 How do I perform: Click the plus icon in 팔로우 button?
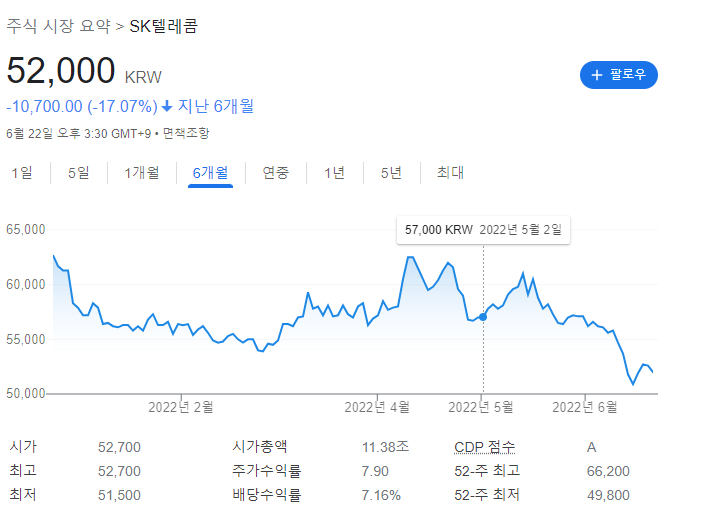tap(597, 75)
